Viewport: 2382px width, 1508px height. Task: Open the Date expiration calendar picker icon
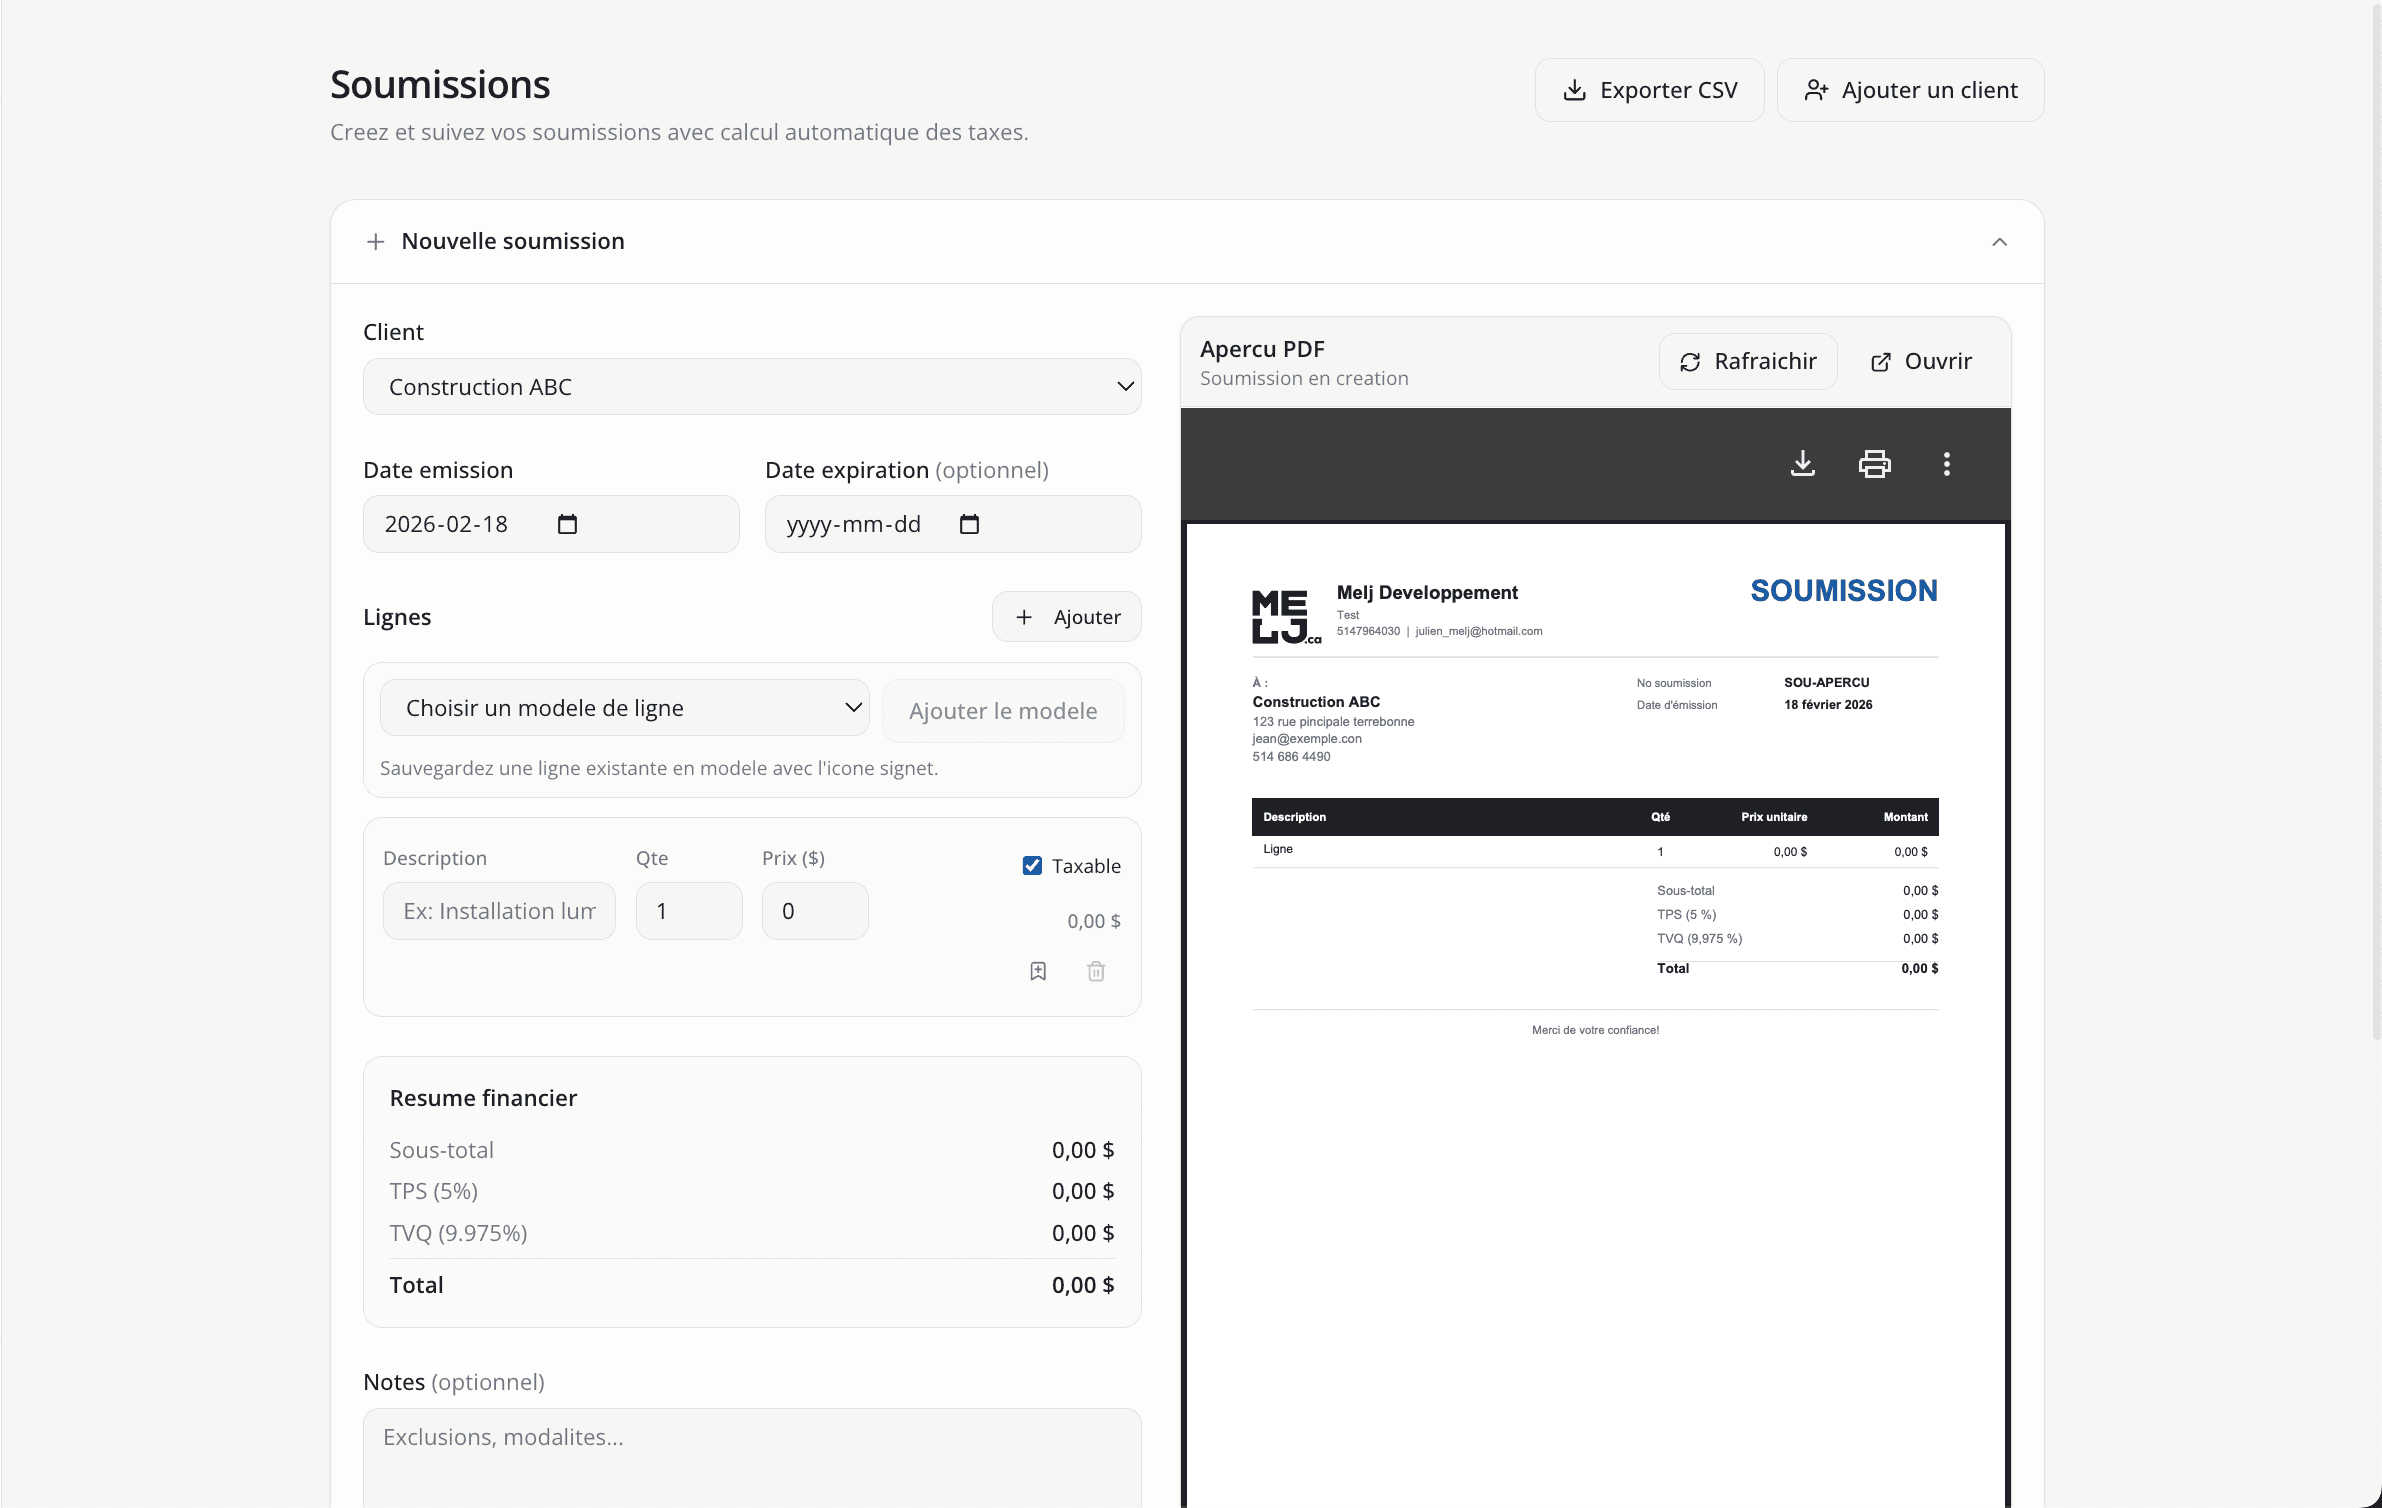tap(969, 524)
